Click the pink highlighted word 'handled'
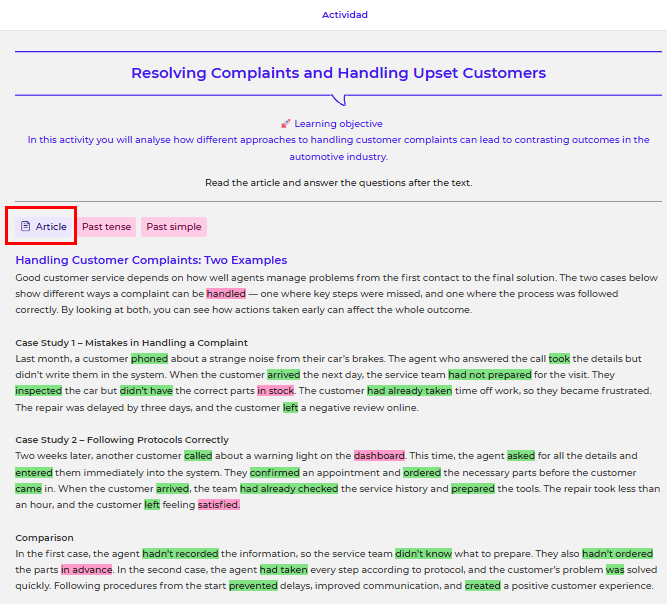This screenshot has width=667, height=604. (x=226, y=294)
